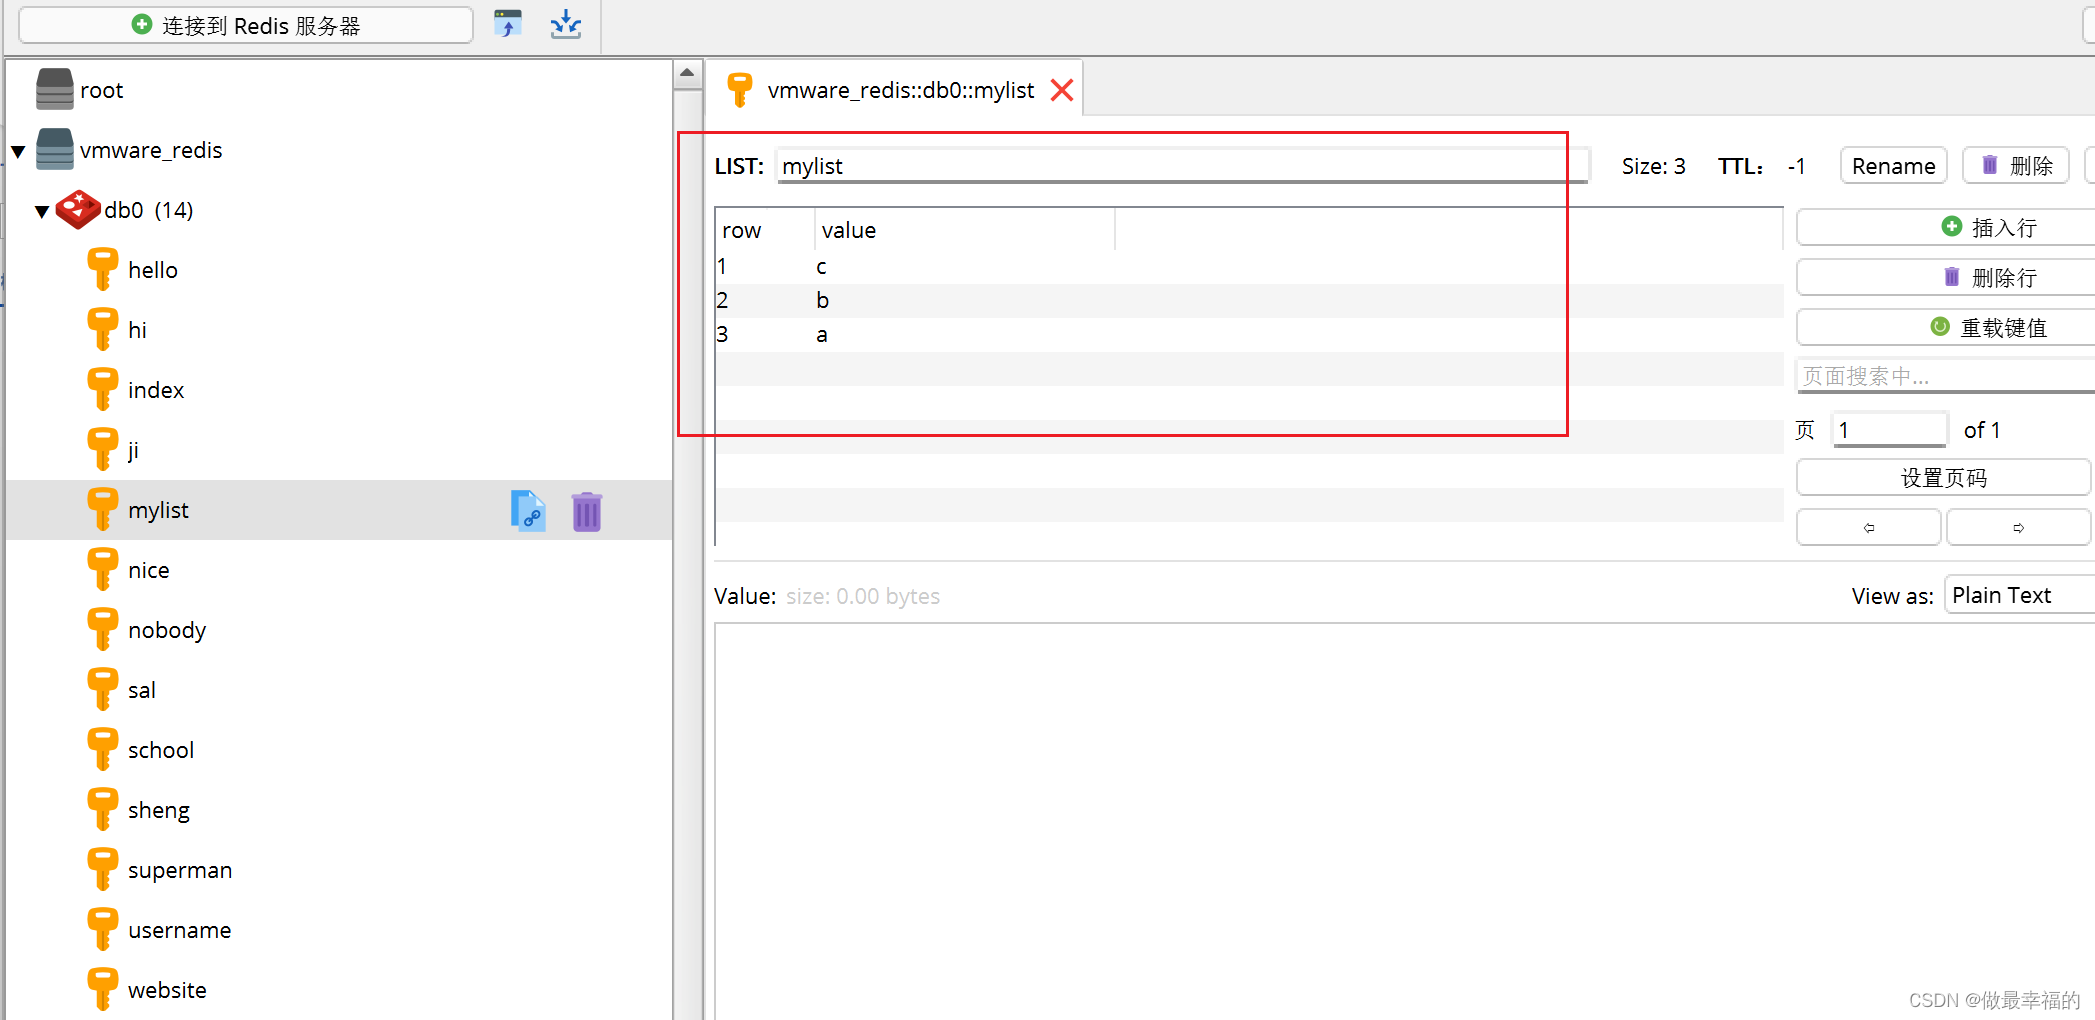Click the key icon beside index

point(102,389)
